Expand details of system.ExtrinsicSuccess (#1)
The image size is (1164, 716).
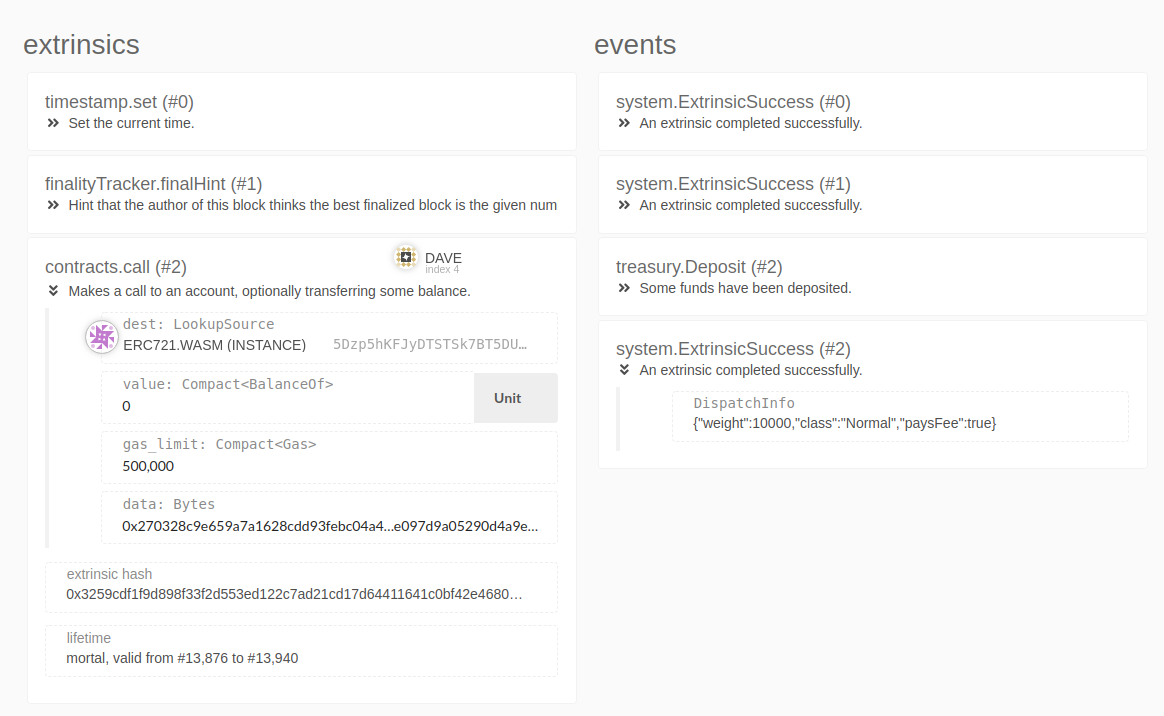click(622, 205)
